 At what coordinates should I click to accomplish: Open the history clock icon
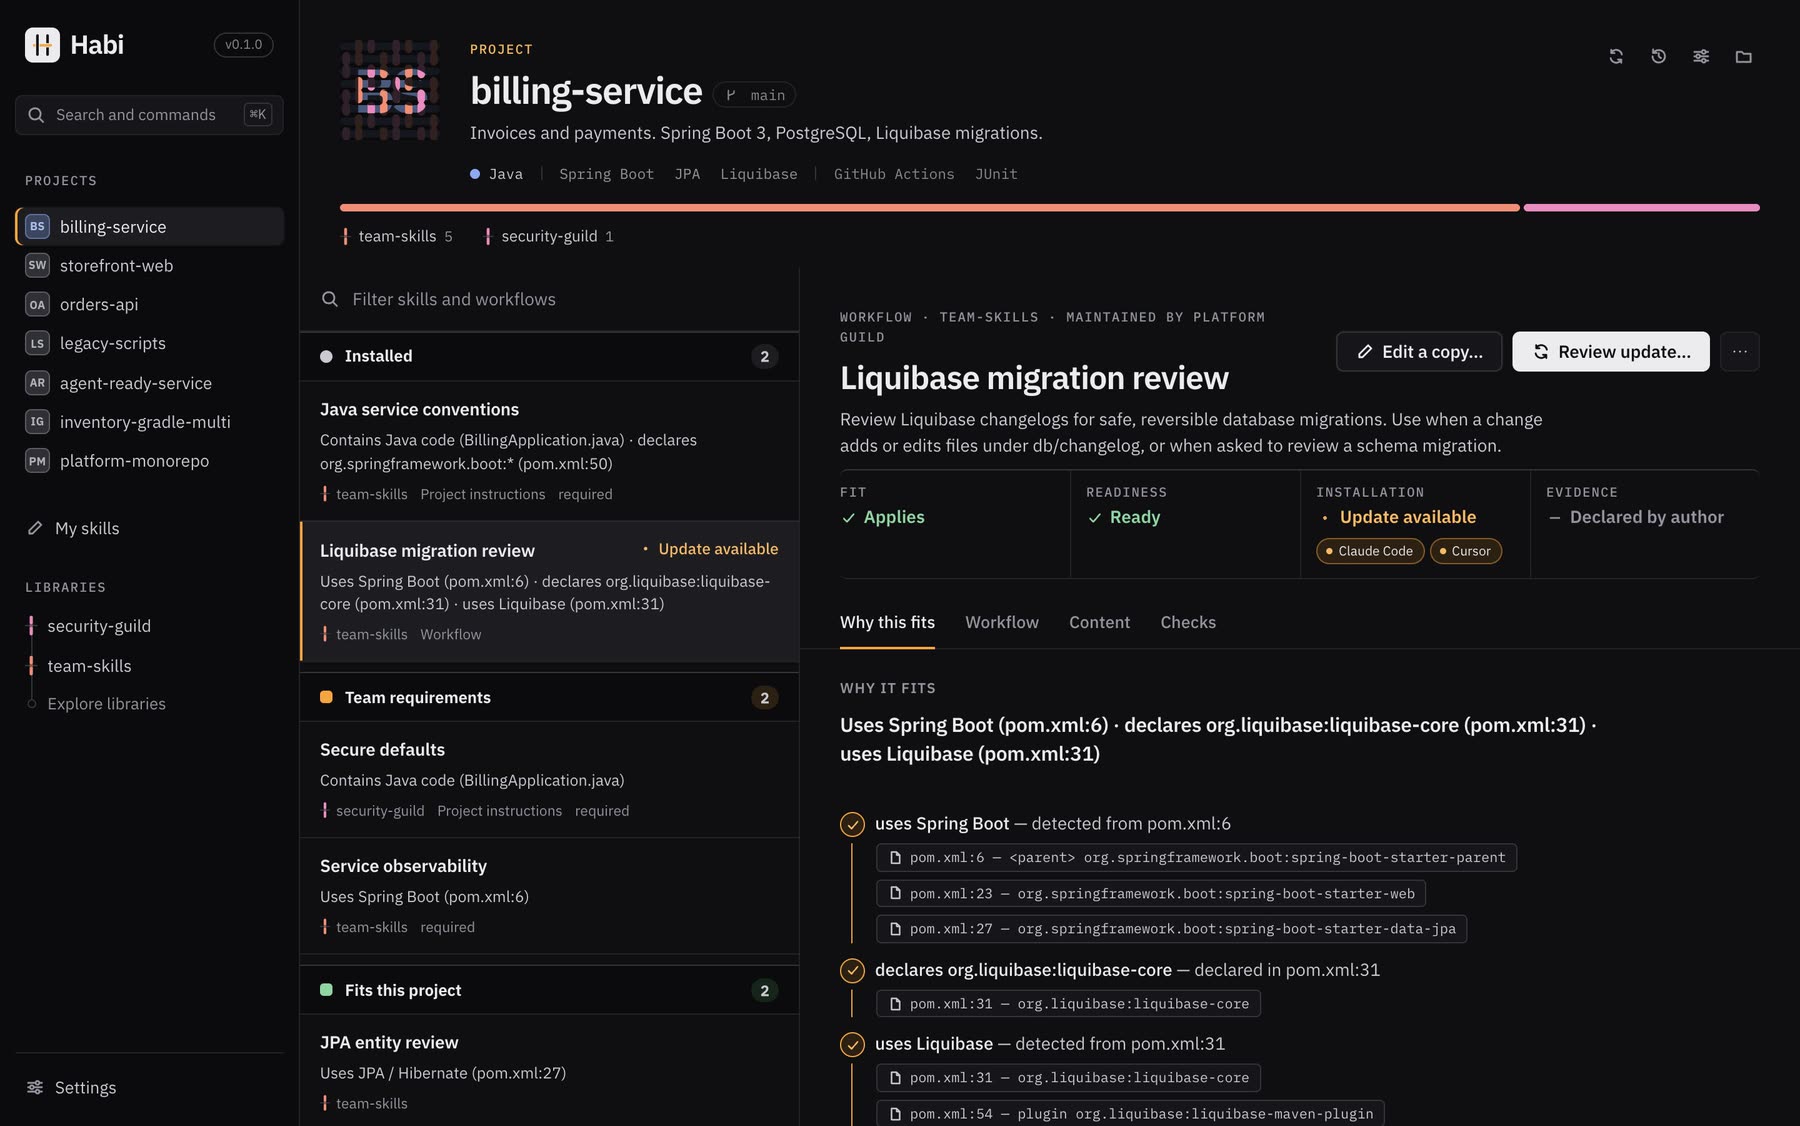(1658, 57)
